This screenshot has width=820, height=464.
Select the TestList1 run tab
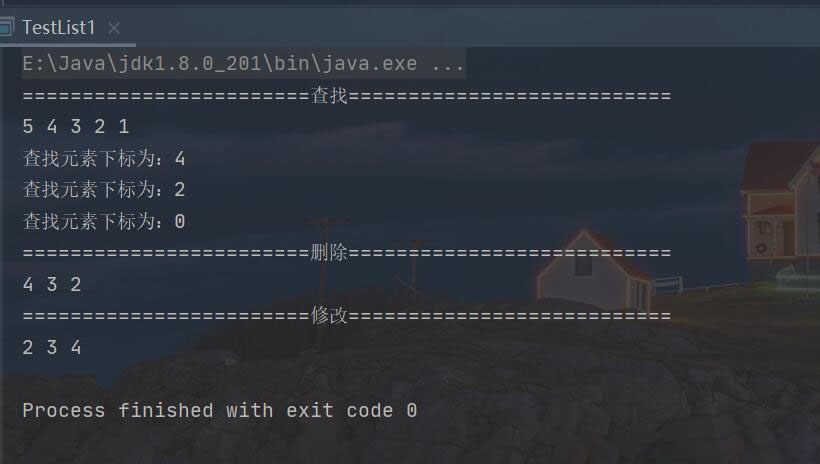click(x=58, y=28)
